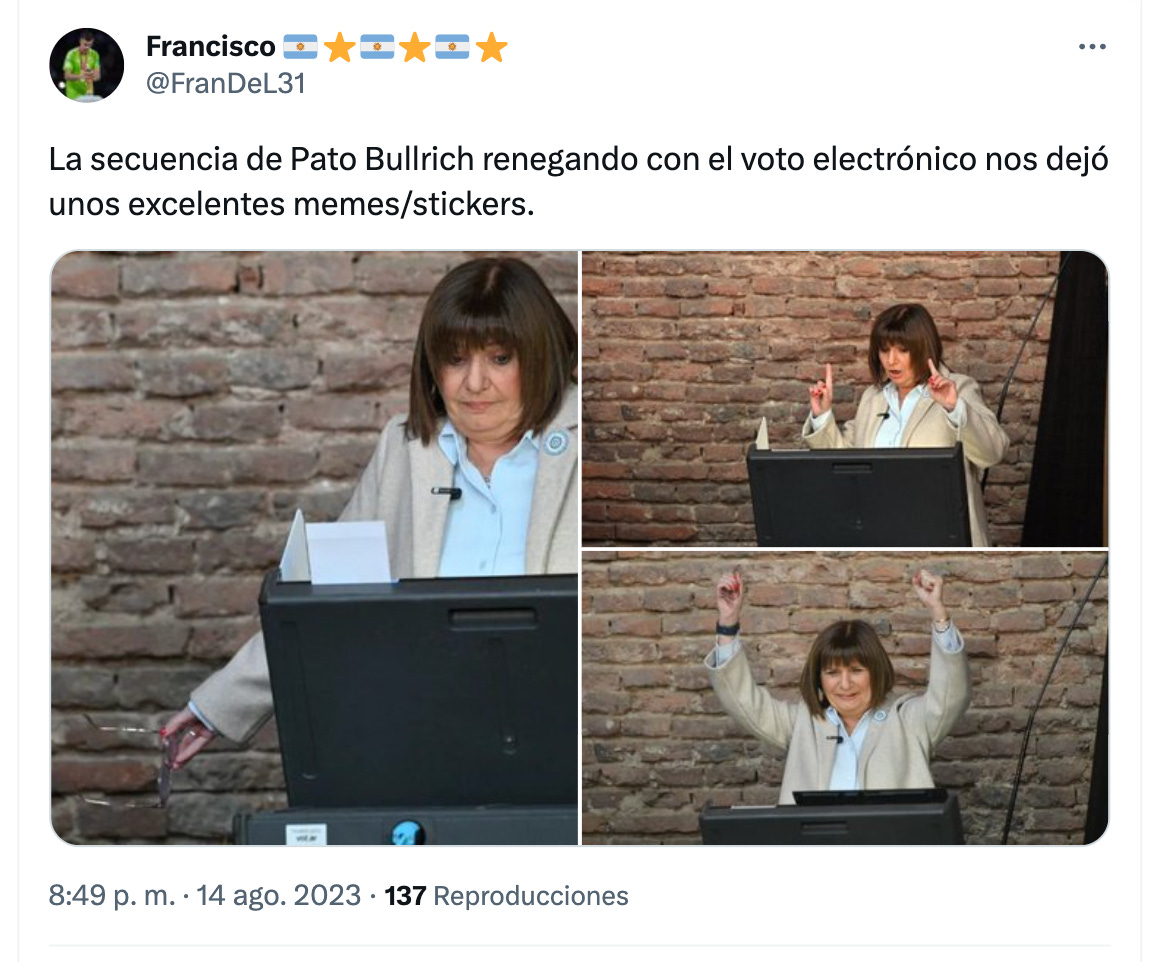
Task: Open the three-dot more options menu
Action: pyautogui.click(x=1092, y=46)
